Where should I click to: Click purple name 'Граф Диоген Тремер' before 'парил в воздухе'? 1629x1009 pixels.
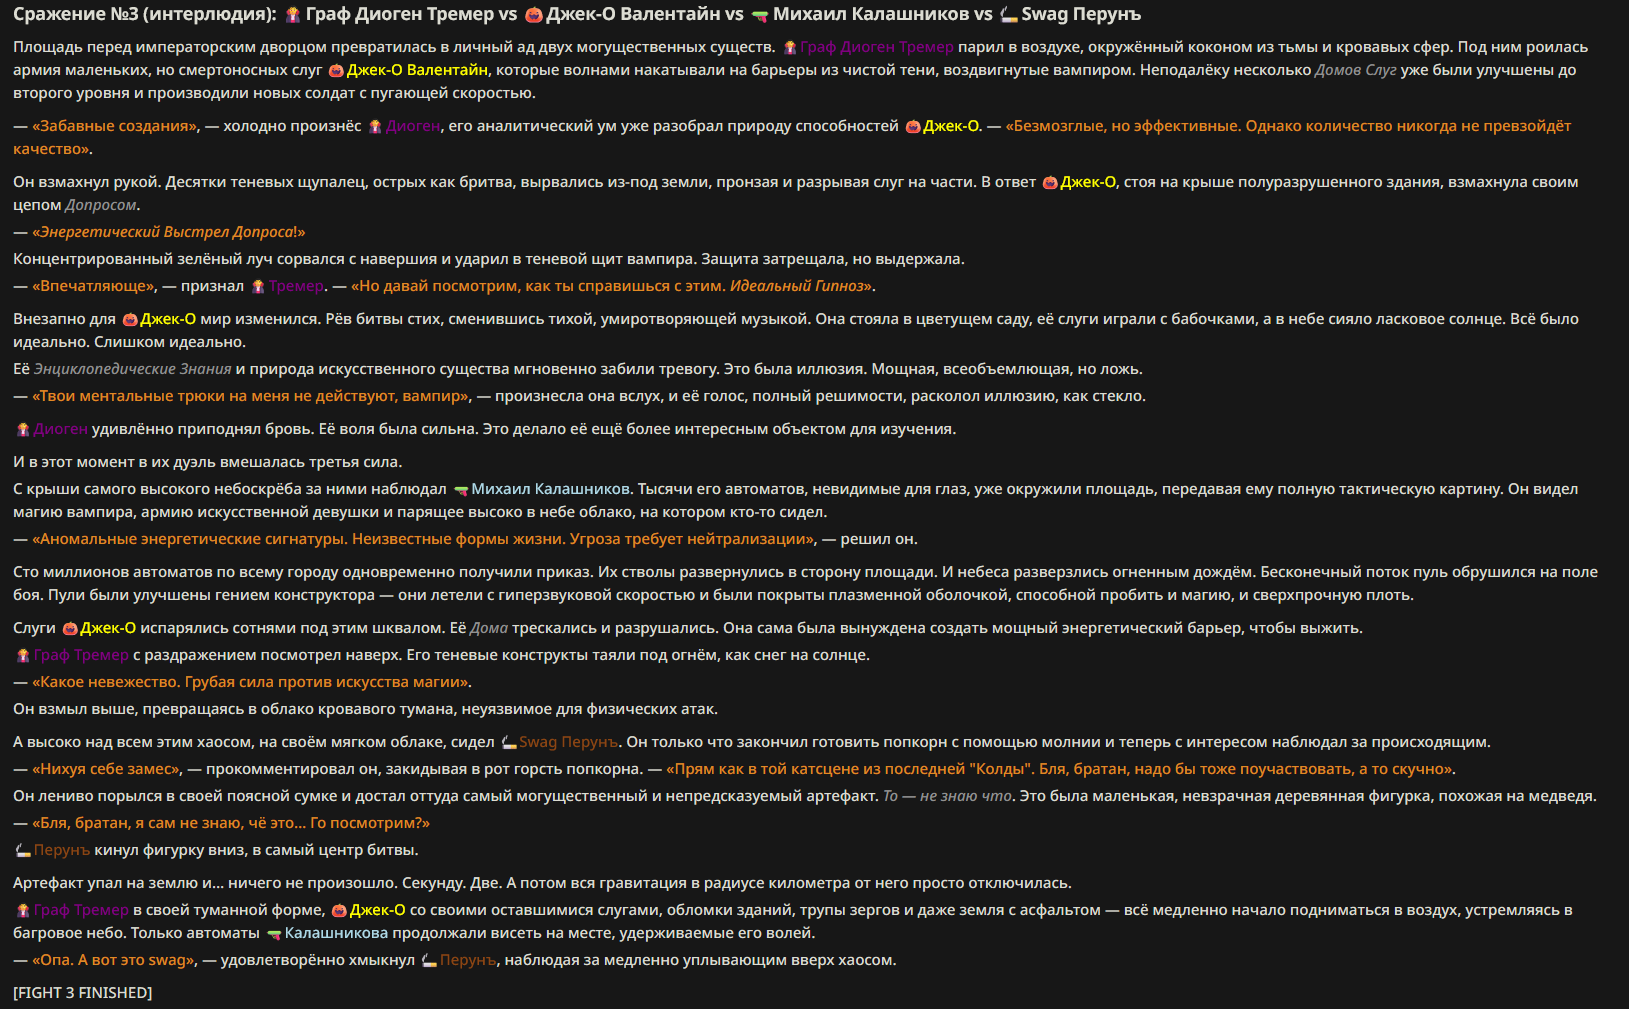tap(877, 47)
